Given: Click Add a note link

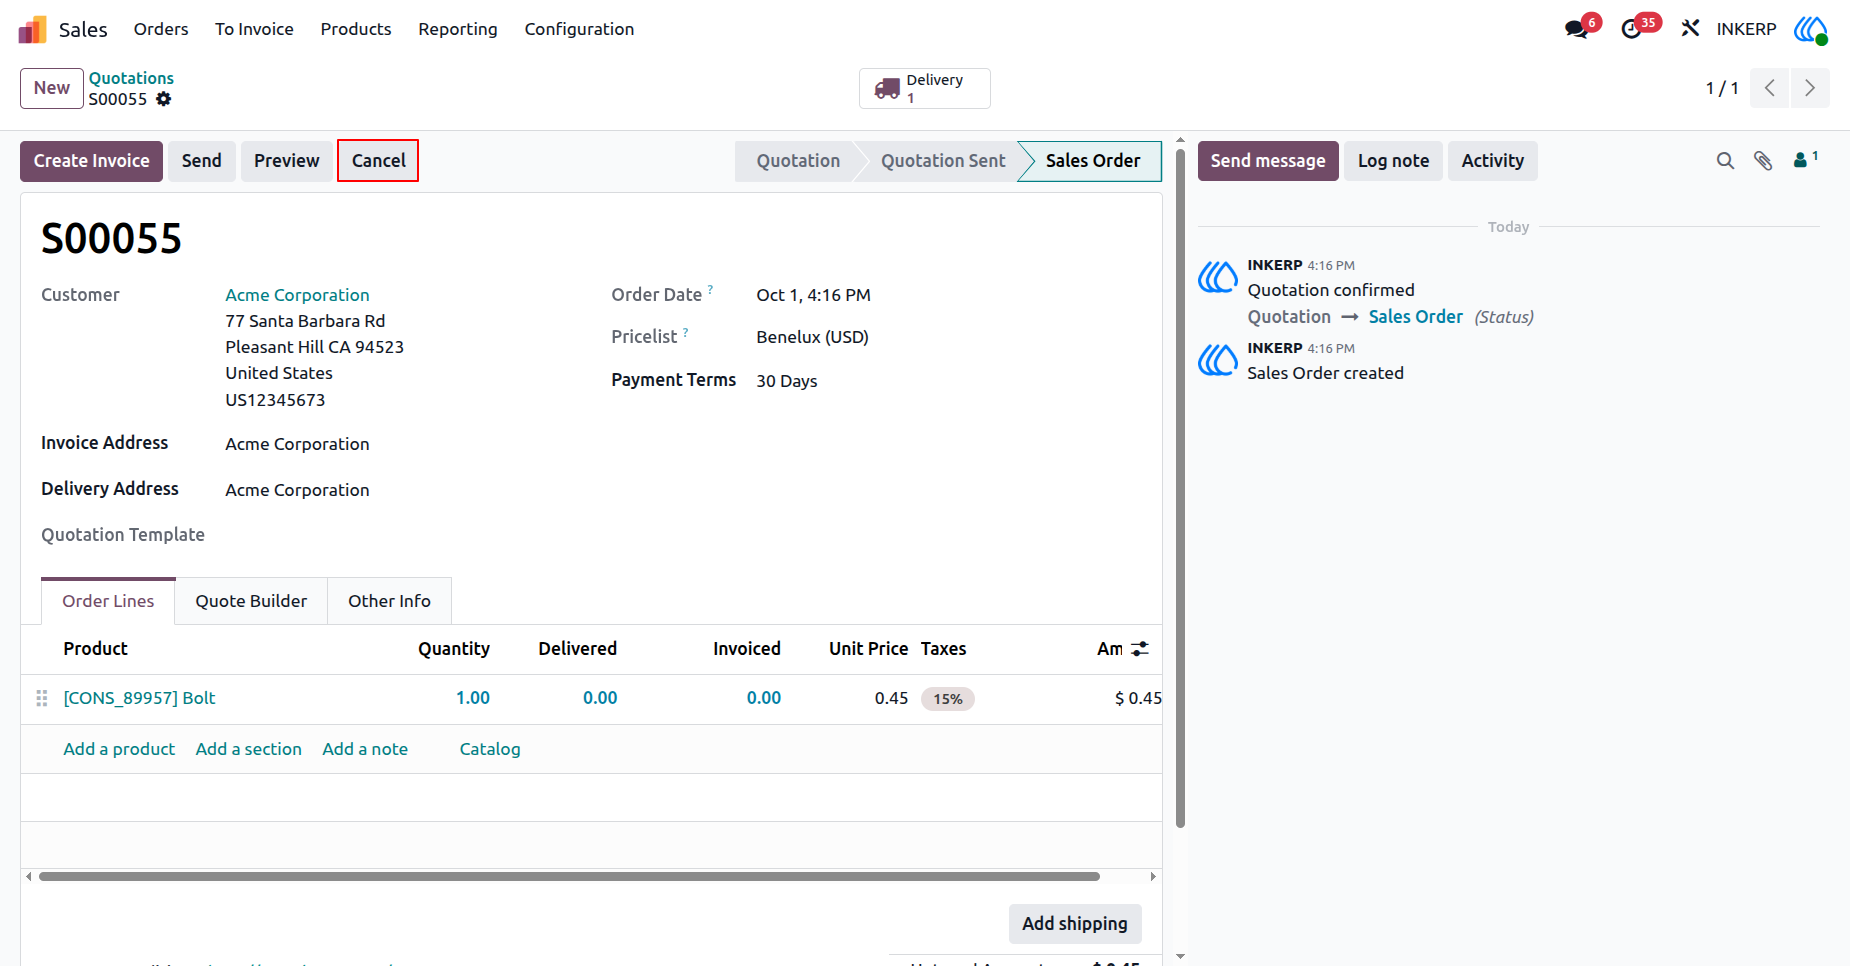Looking at the screenshot, I should click(365, 749).
